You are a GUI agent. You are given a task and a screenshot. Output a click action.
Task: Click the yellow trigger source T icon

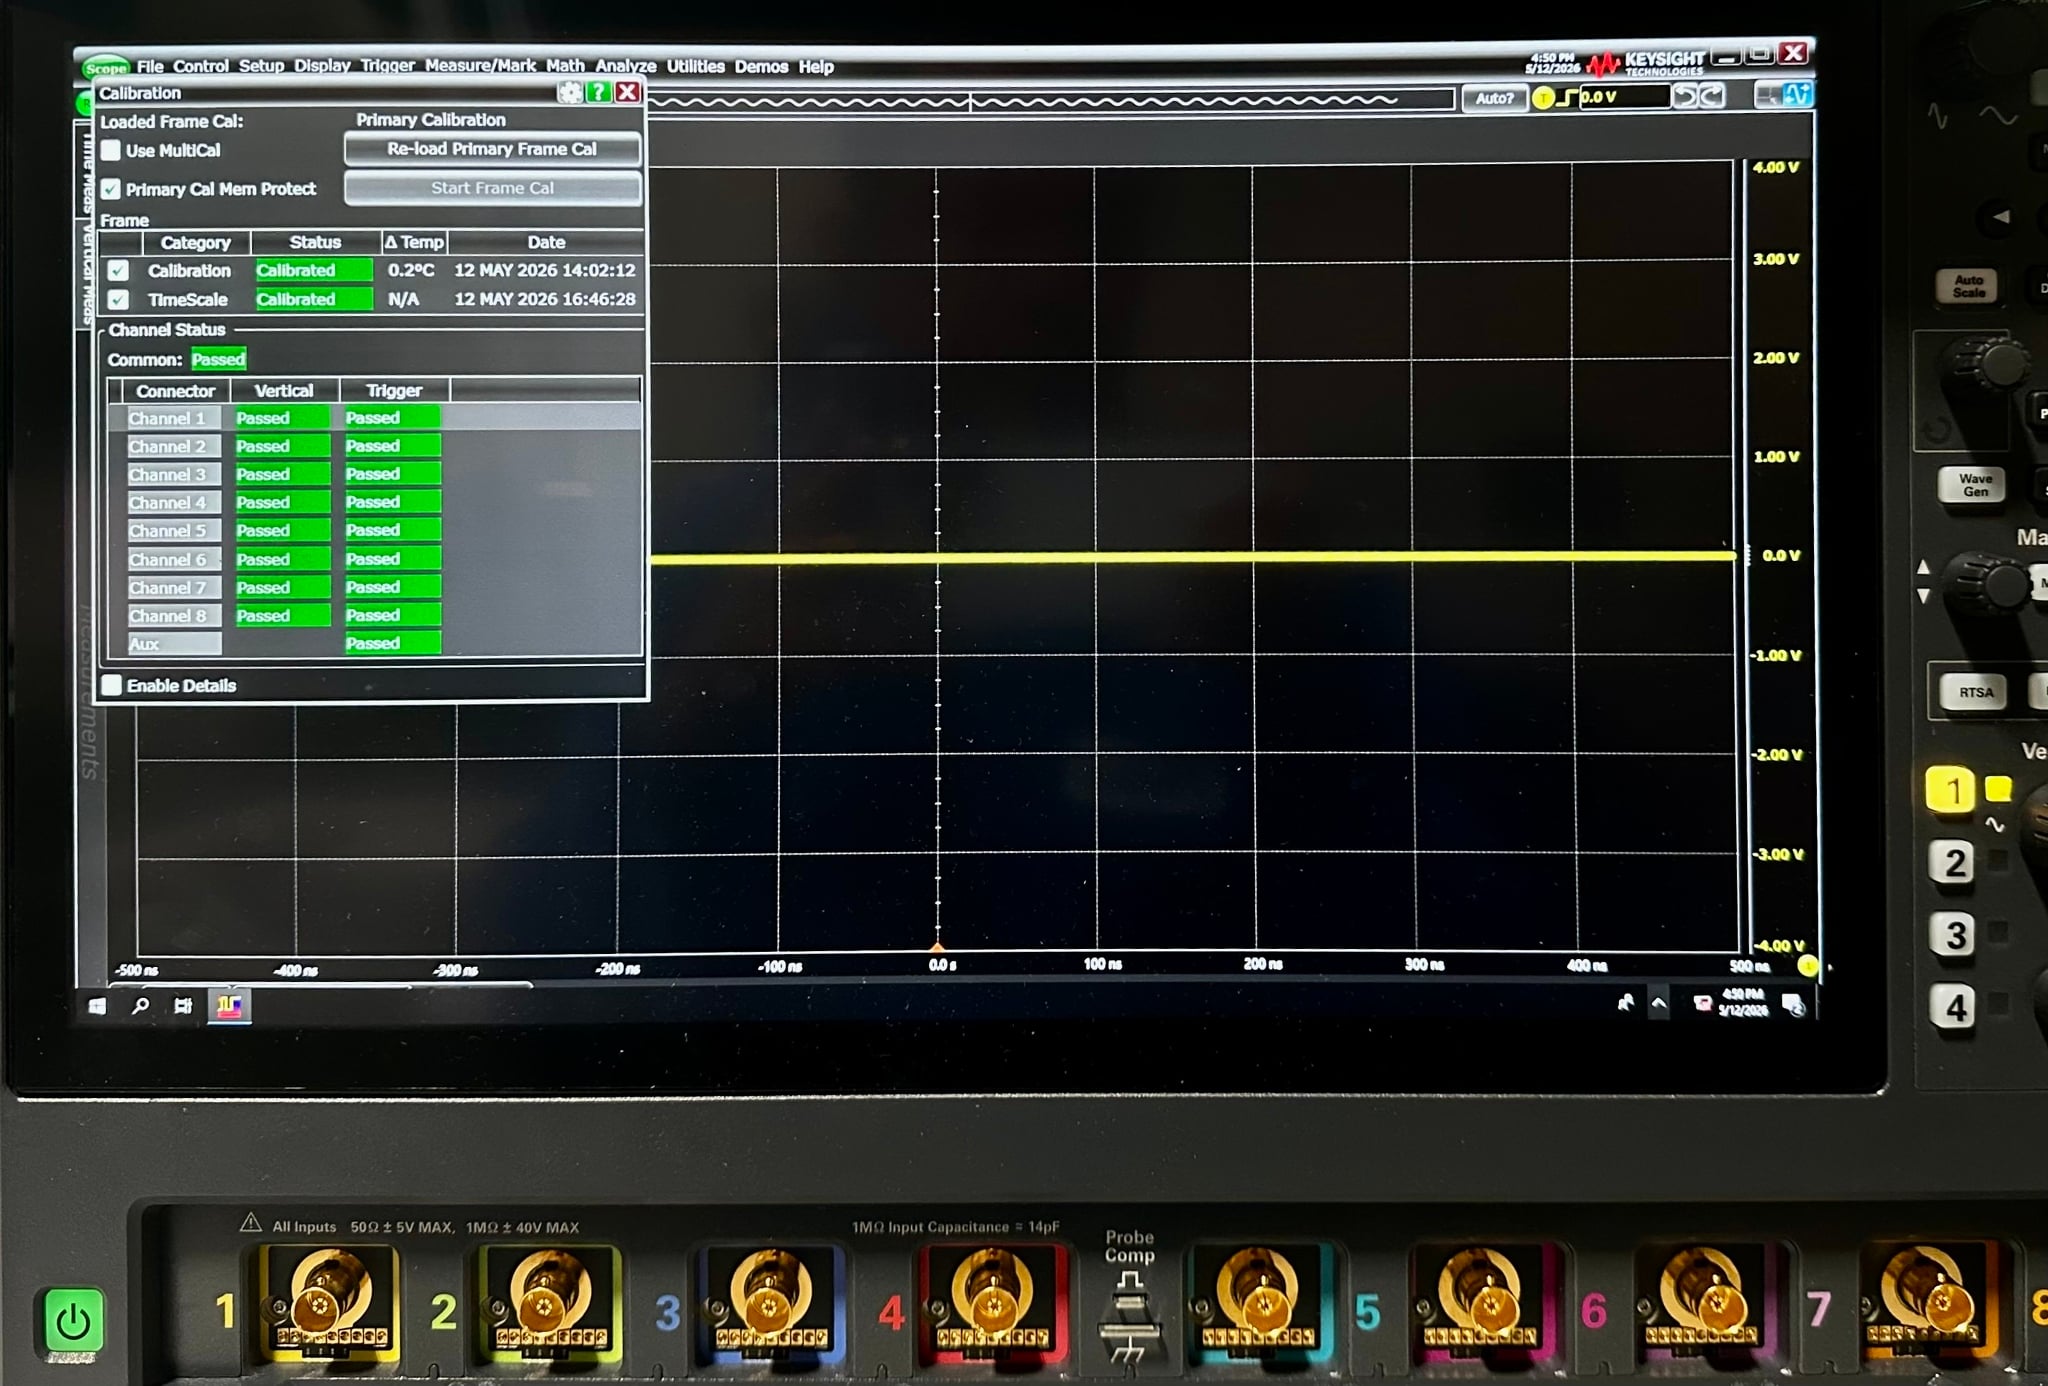pos(1544,97)
